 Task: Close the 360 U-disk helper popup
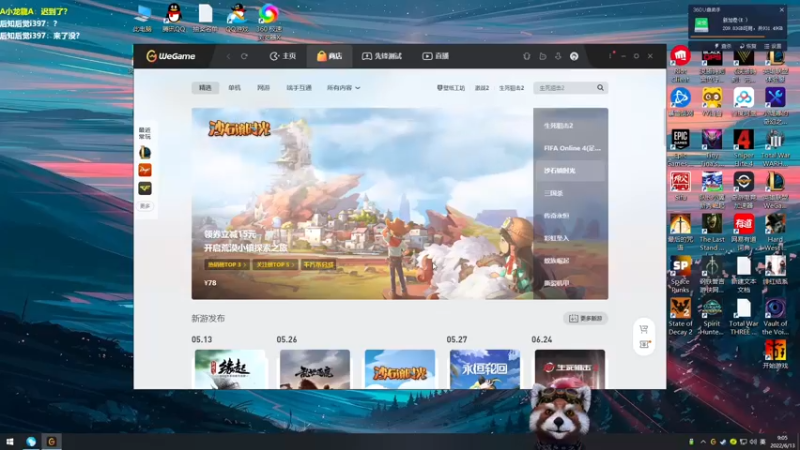pyautogui.click(x=782, y=10)
